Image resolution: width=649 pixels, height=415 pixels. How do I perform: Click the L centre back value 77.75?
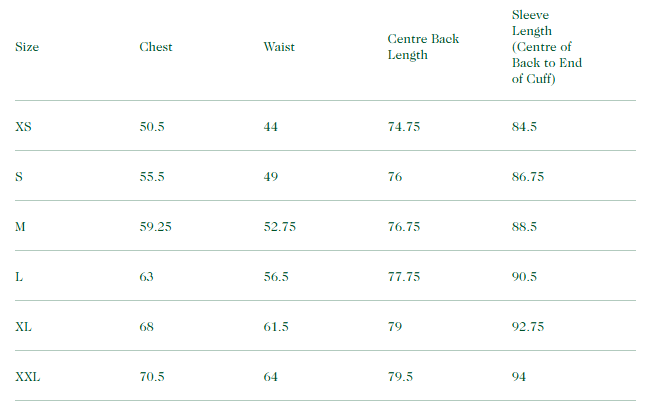tap(404, 277)
